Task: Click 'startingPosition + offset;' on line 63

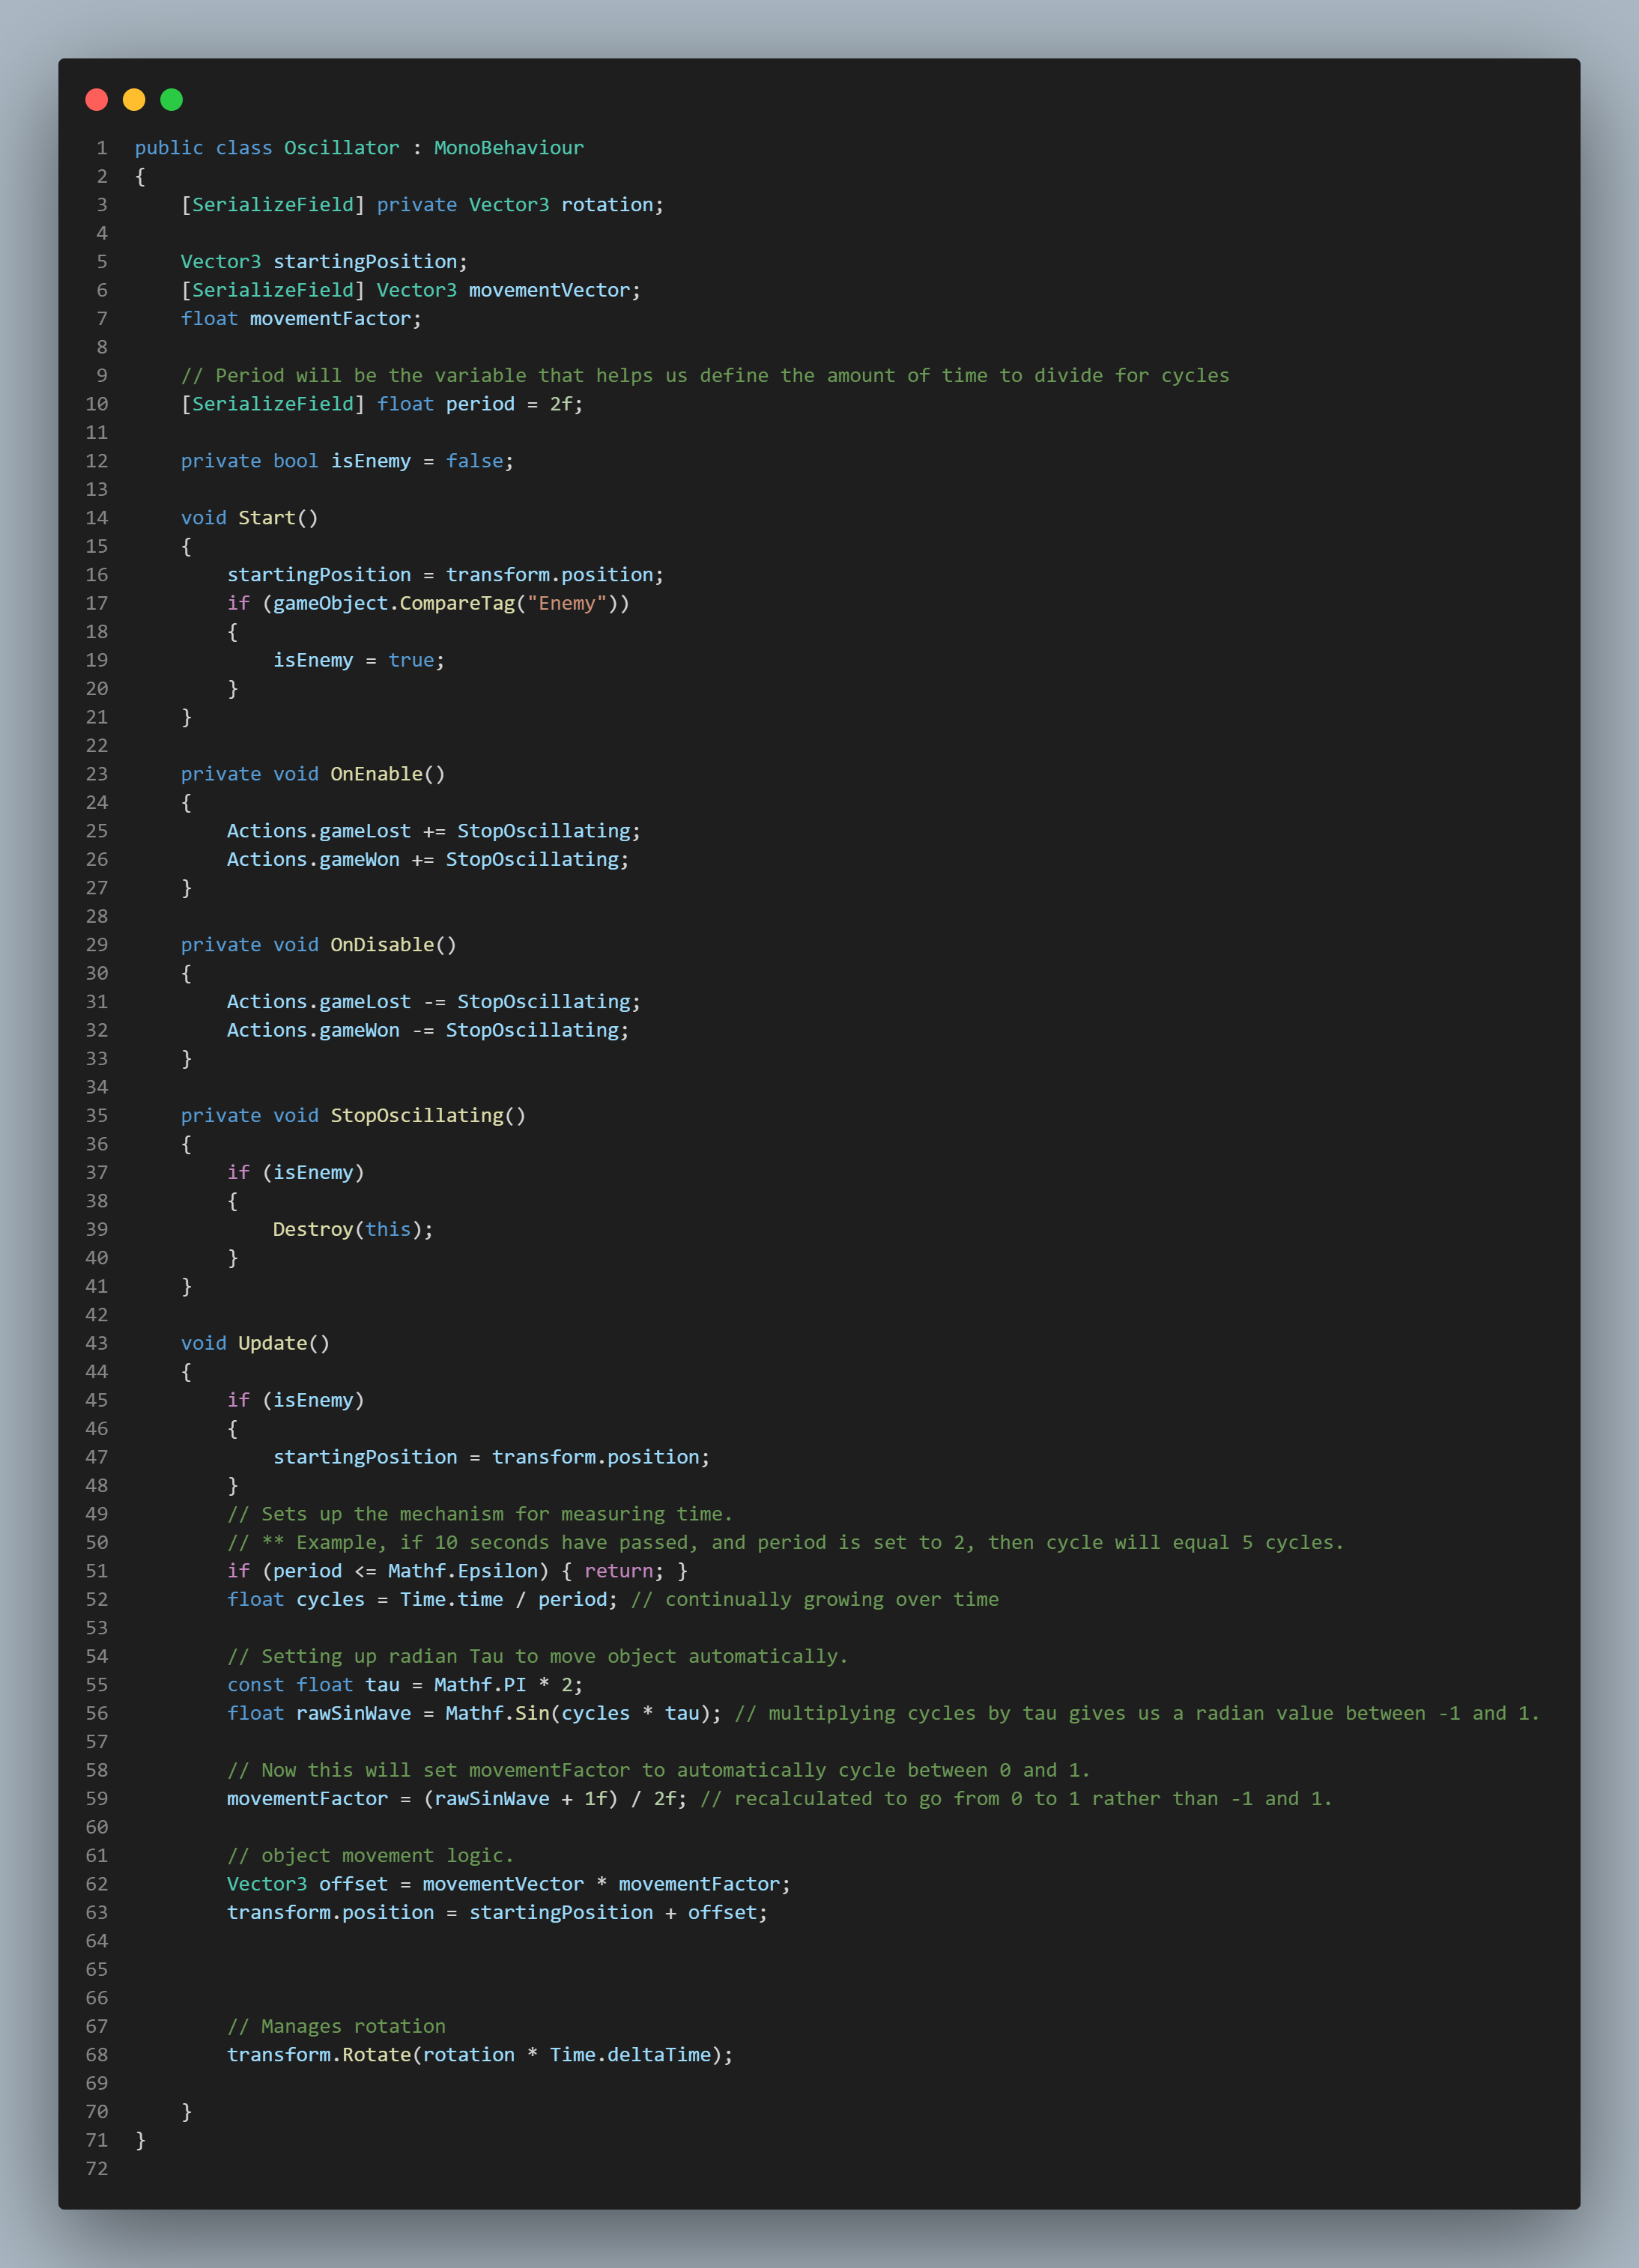Action: 618,1913
